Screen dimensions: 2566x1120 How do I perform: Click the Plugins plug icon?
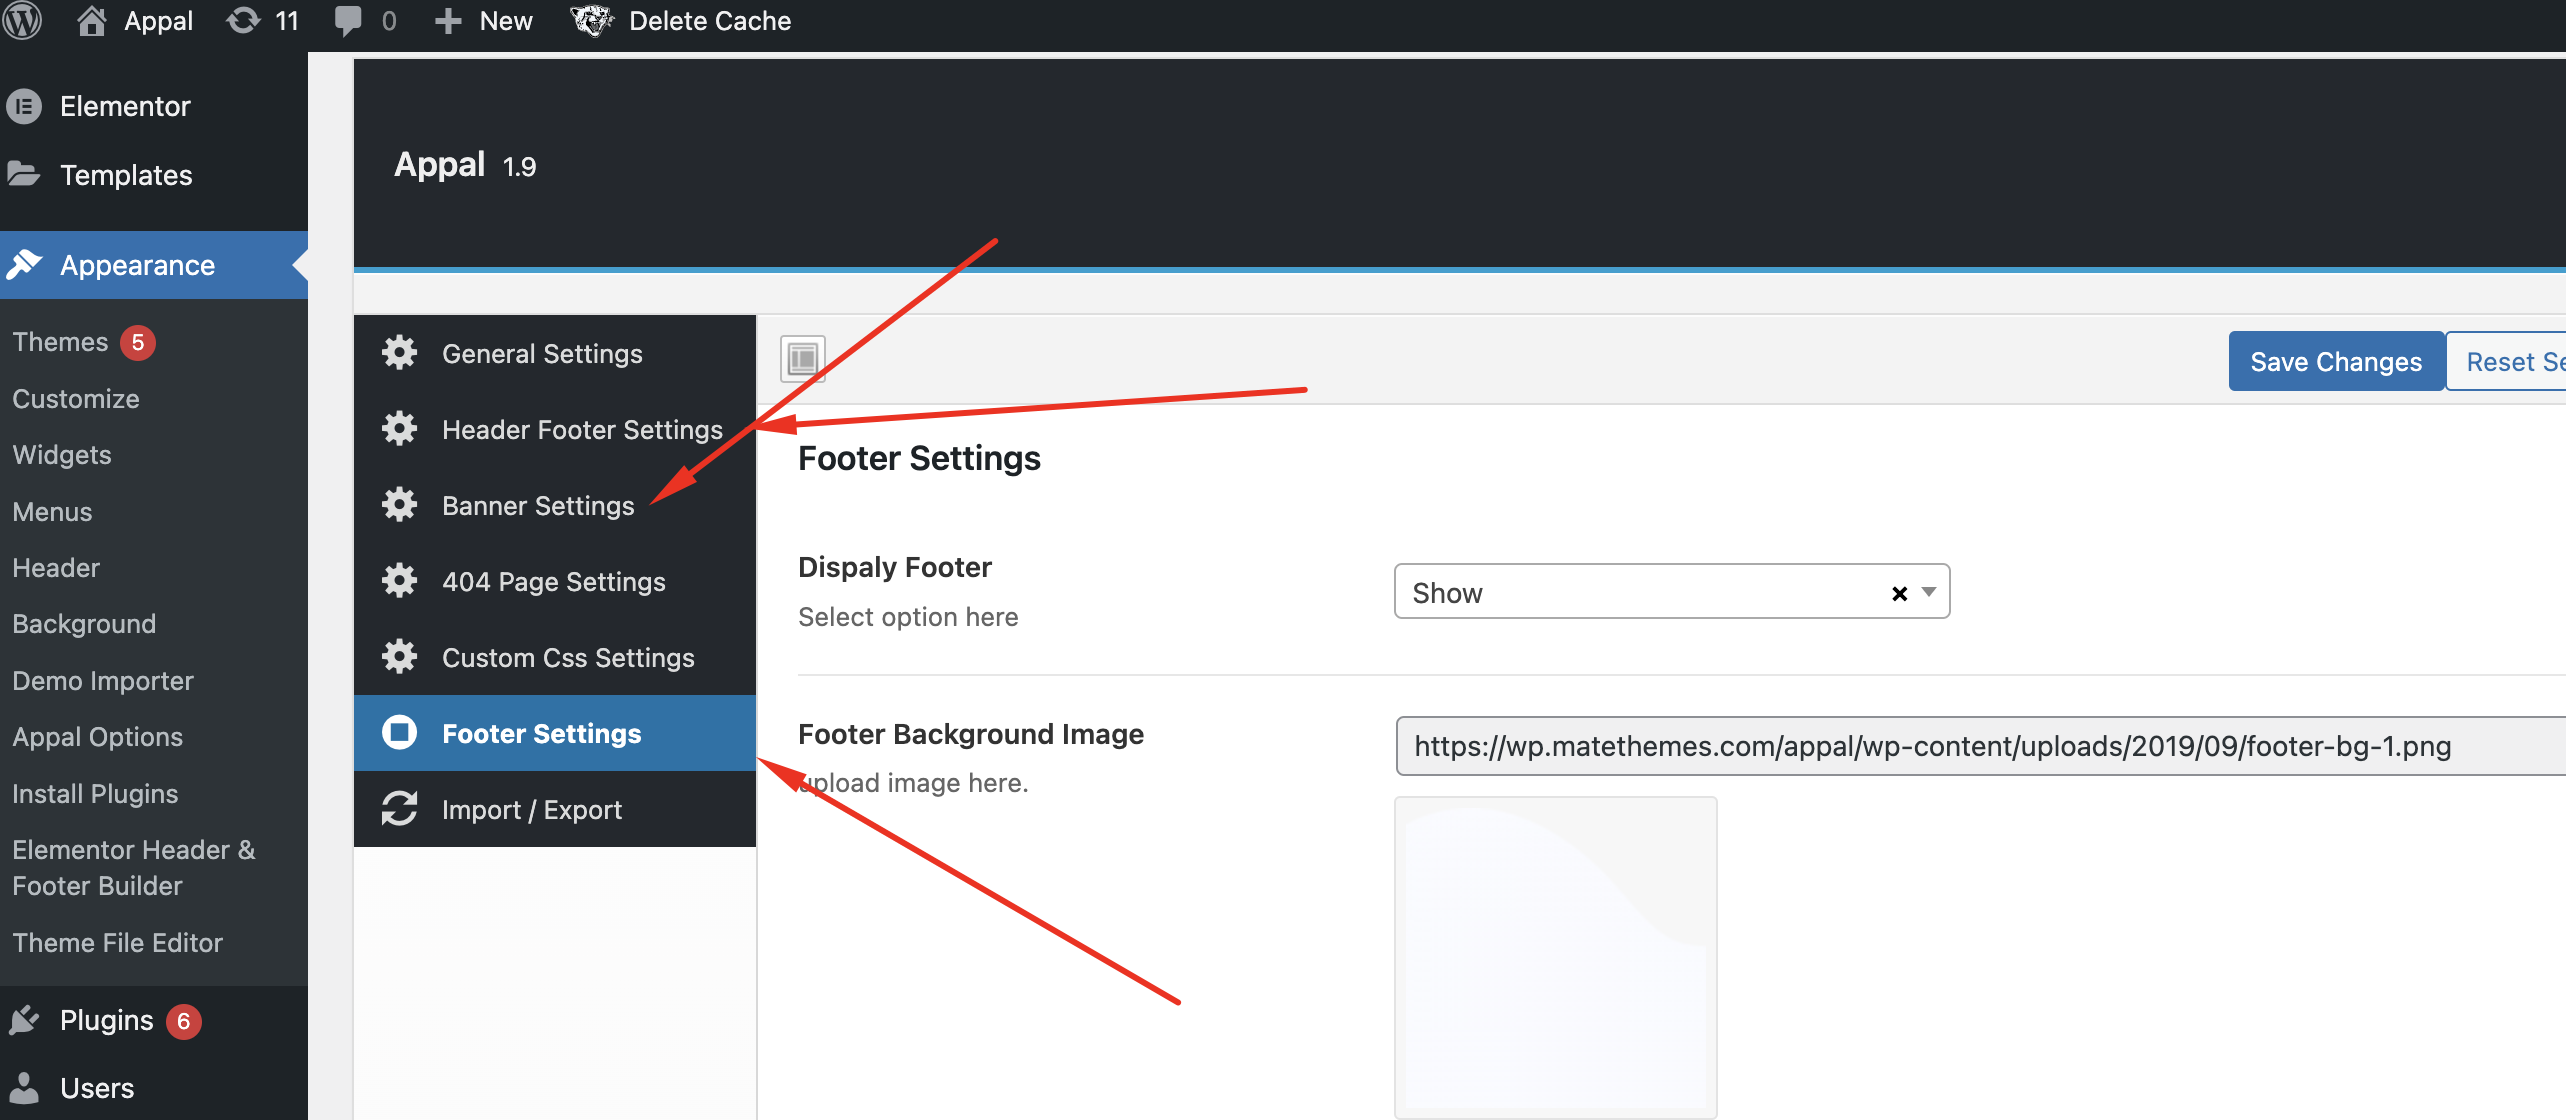click(x=24, y=1020)
